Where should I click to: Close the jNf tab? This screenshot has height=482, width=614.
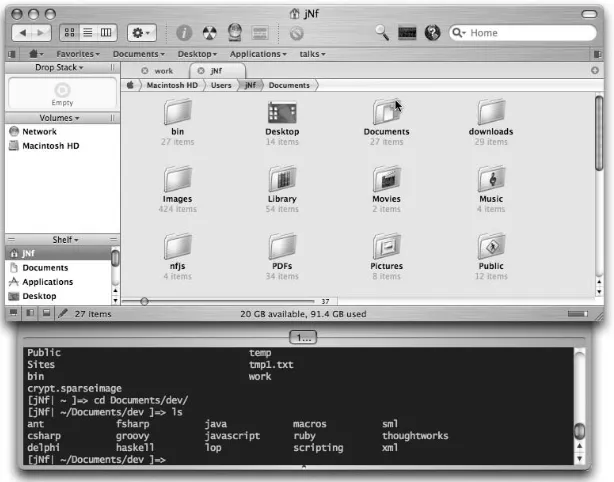point(200,71)
